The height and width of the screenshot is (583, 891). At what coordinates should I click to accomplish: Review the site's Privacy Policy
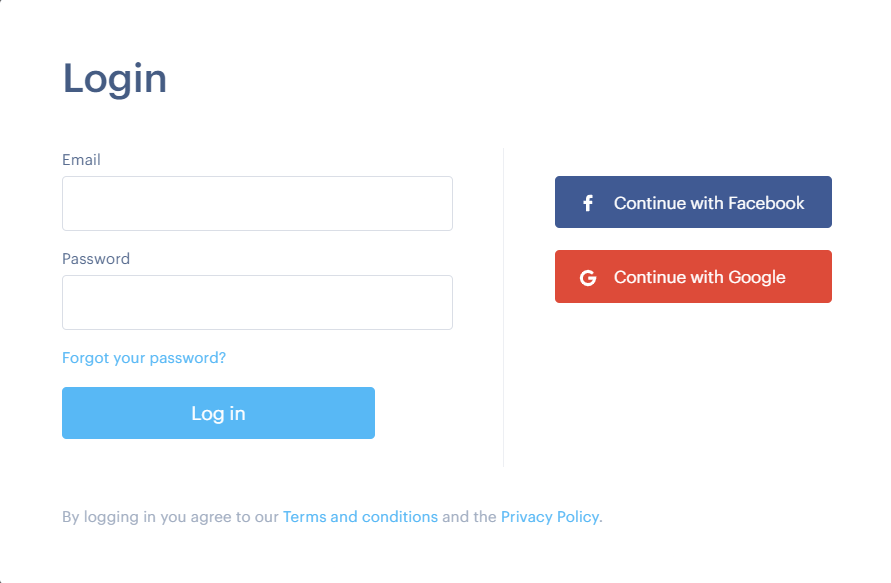tap(549, 516)
